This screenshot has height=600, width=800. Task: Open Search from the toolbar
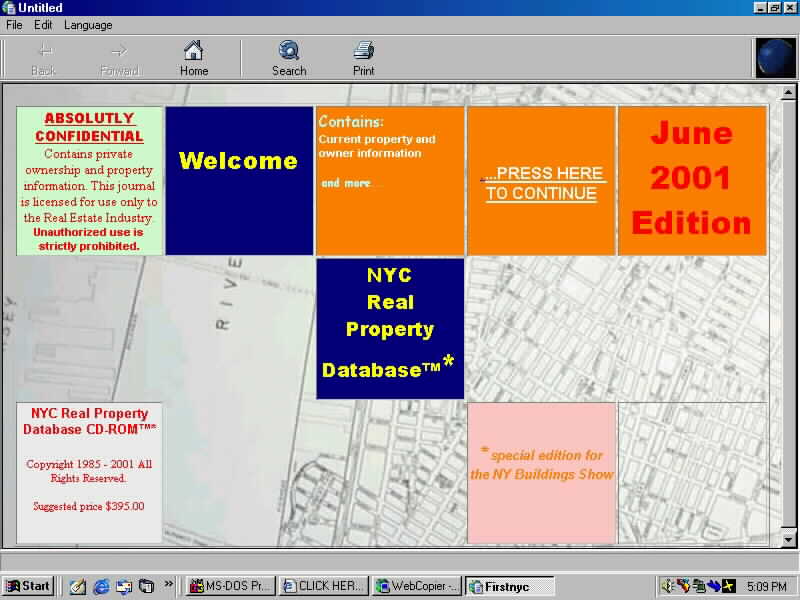point(289,57)
